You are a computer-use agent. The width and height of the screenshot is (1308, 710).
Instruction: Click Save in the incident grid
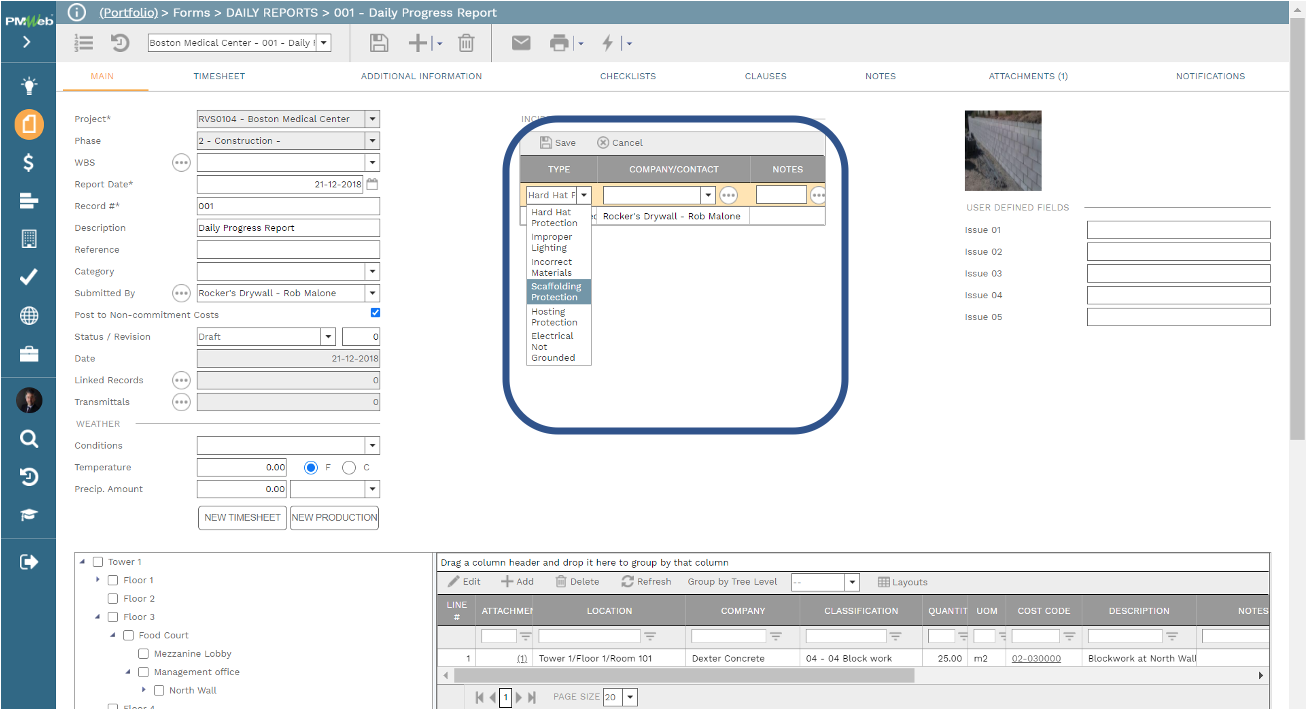(558, 143)
